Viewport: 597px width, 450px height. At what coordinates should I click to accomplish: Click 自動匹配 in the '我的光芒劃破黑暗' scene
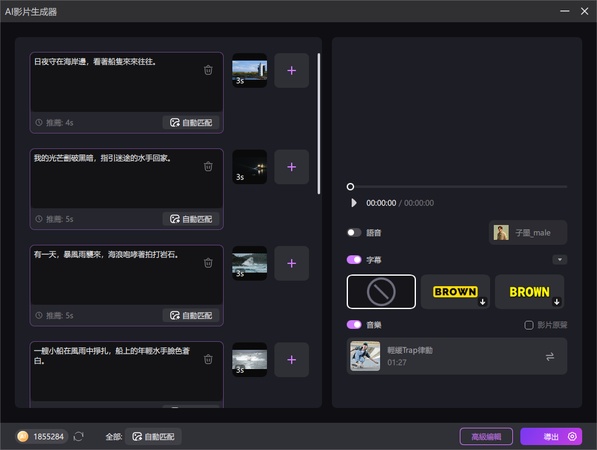coord(191,219)
